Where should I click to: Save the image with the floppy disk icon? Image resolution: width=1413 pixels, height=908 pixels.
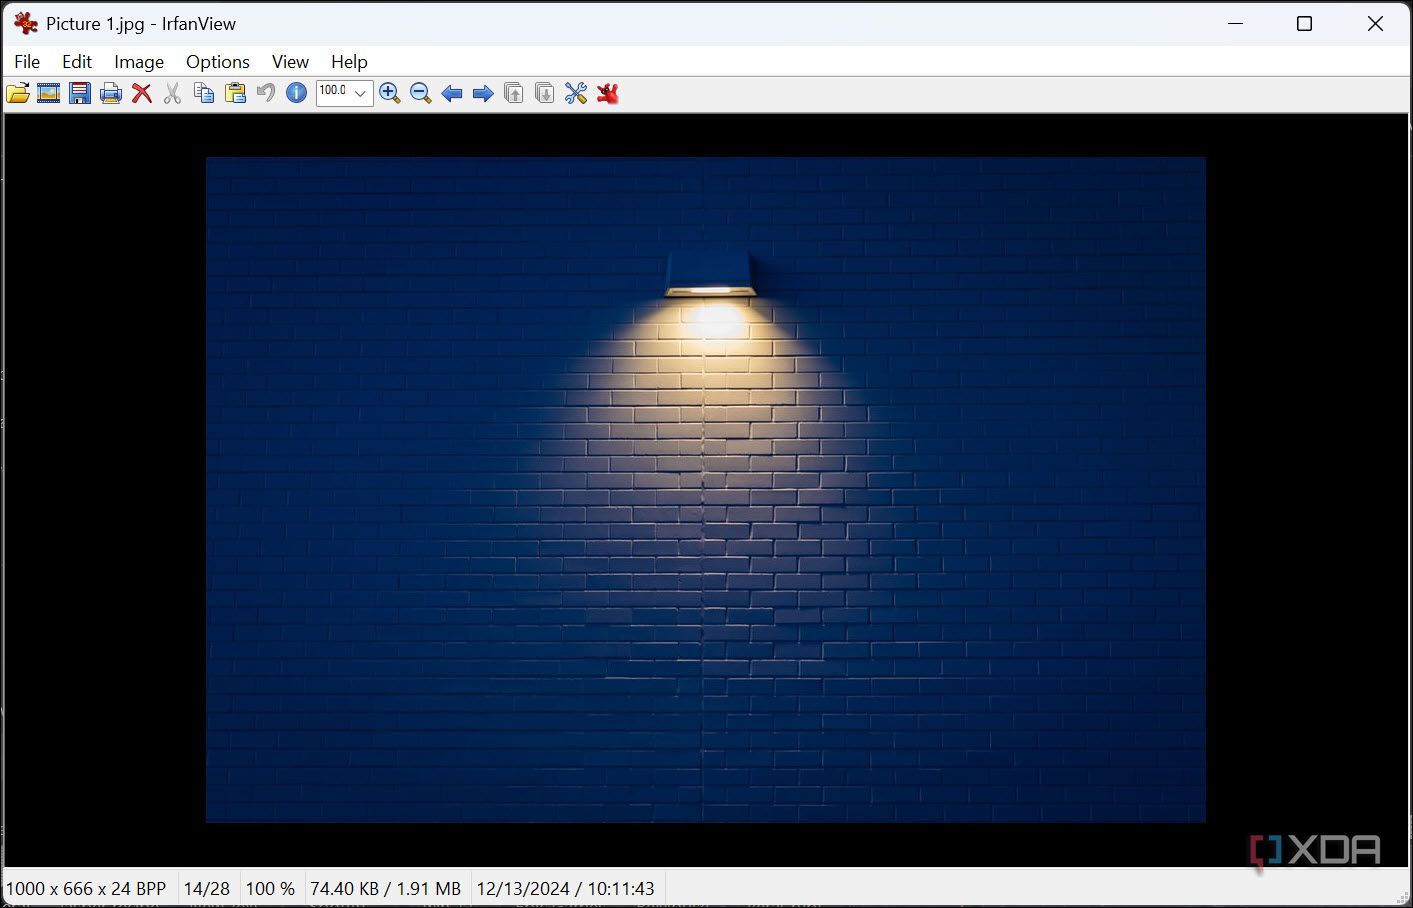coord(80,94)
